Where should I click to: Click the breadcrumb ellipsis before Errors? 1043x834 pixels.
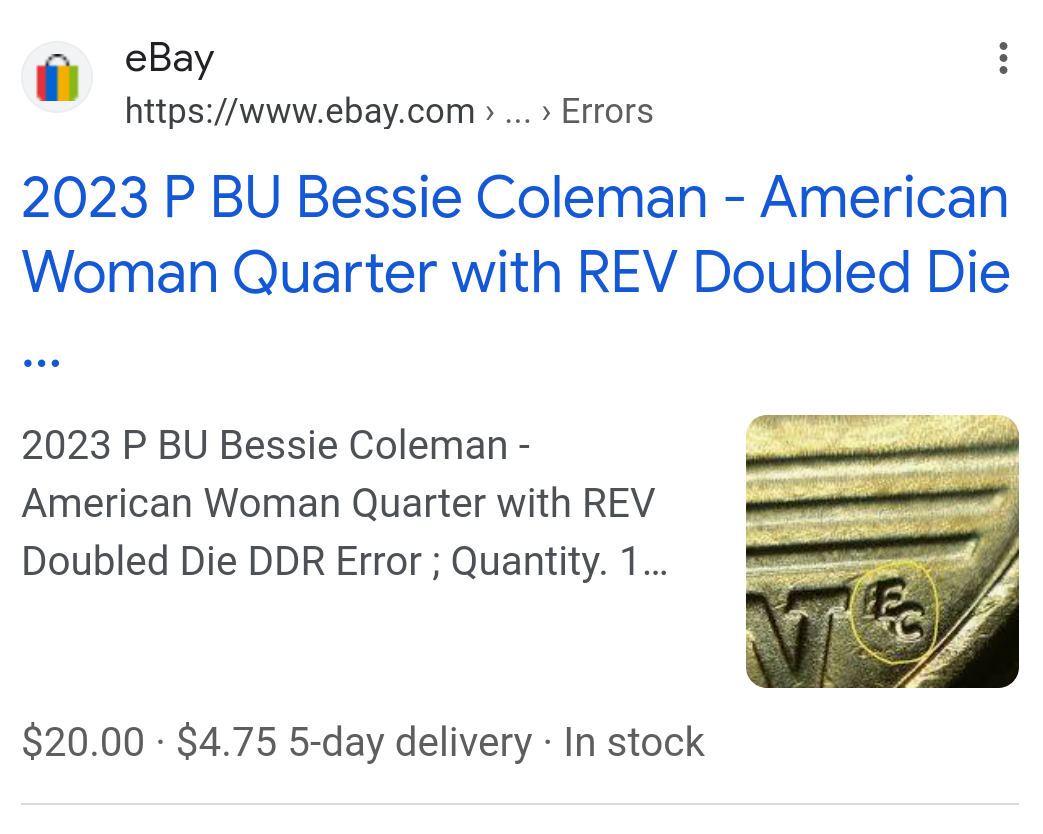pyautogui.click(x=517, y=111)
